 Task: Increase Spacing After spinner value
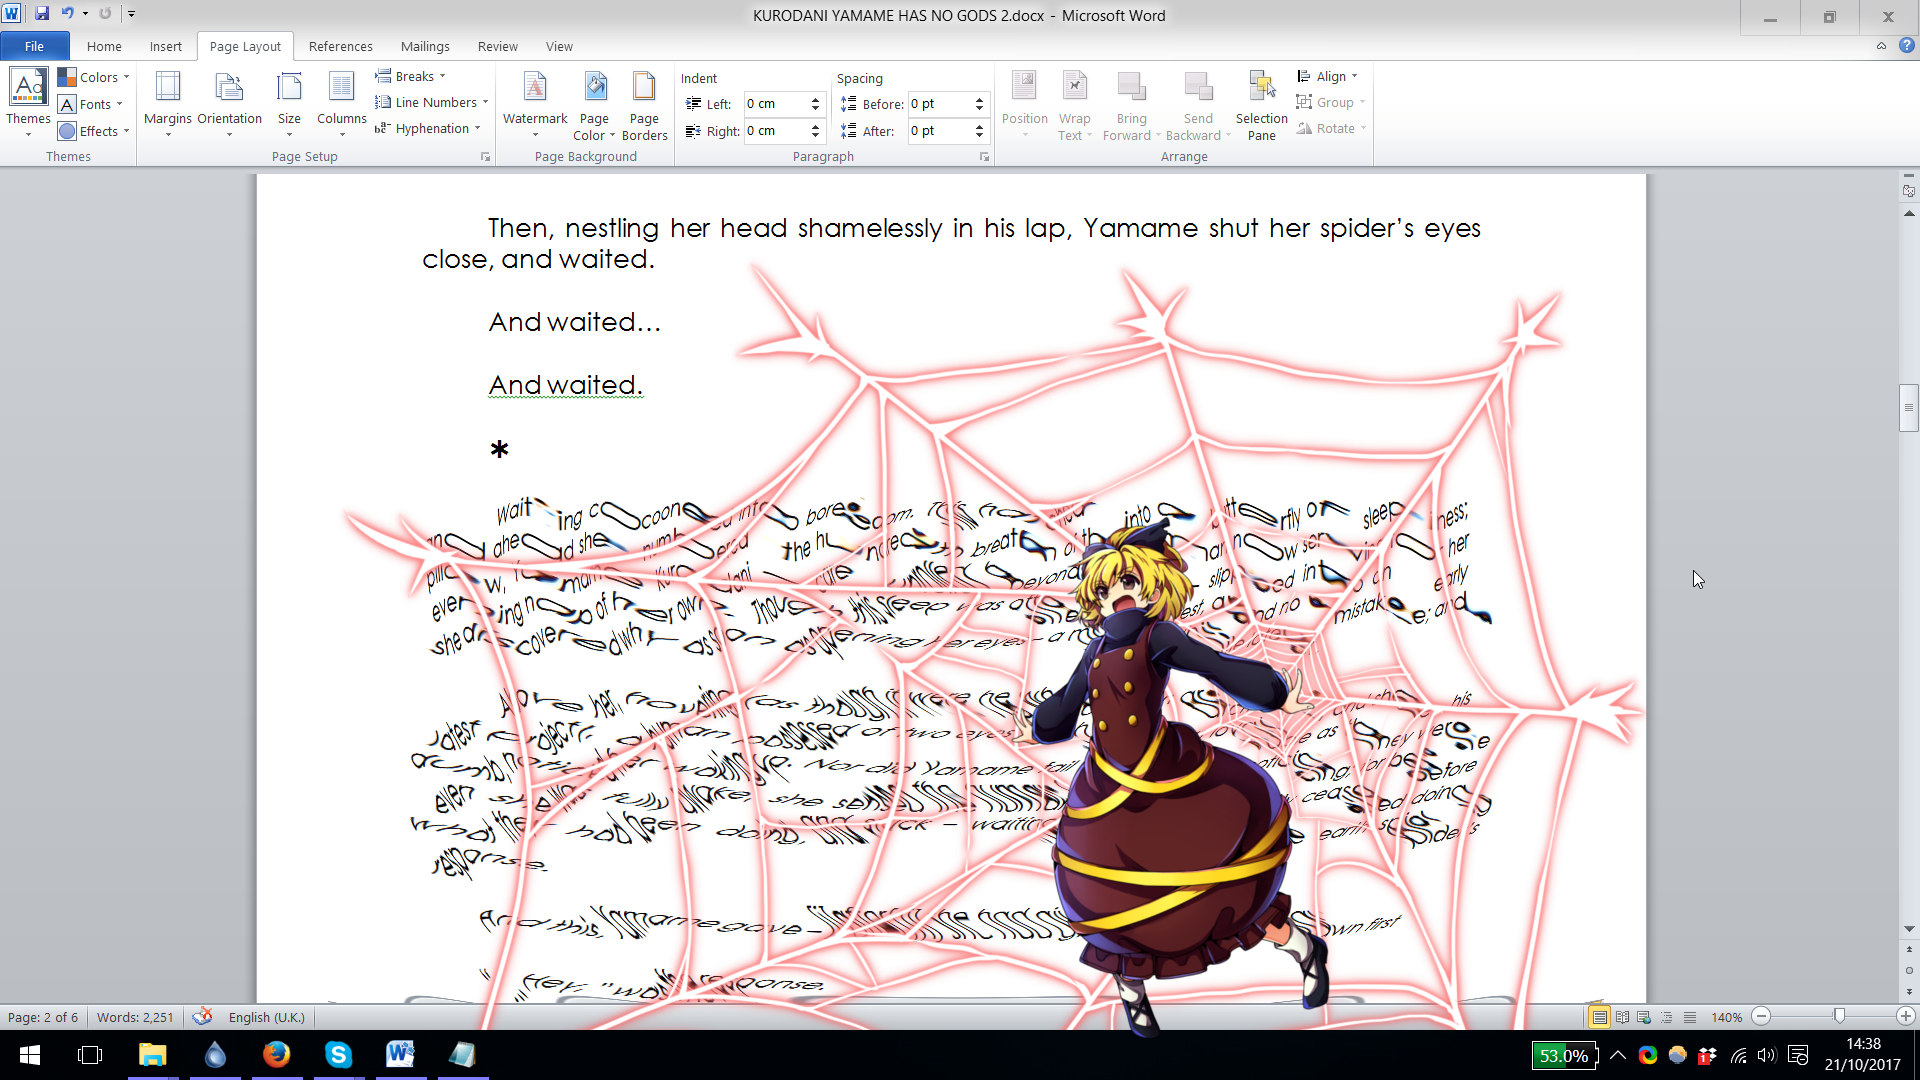coord(980,126)
